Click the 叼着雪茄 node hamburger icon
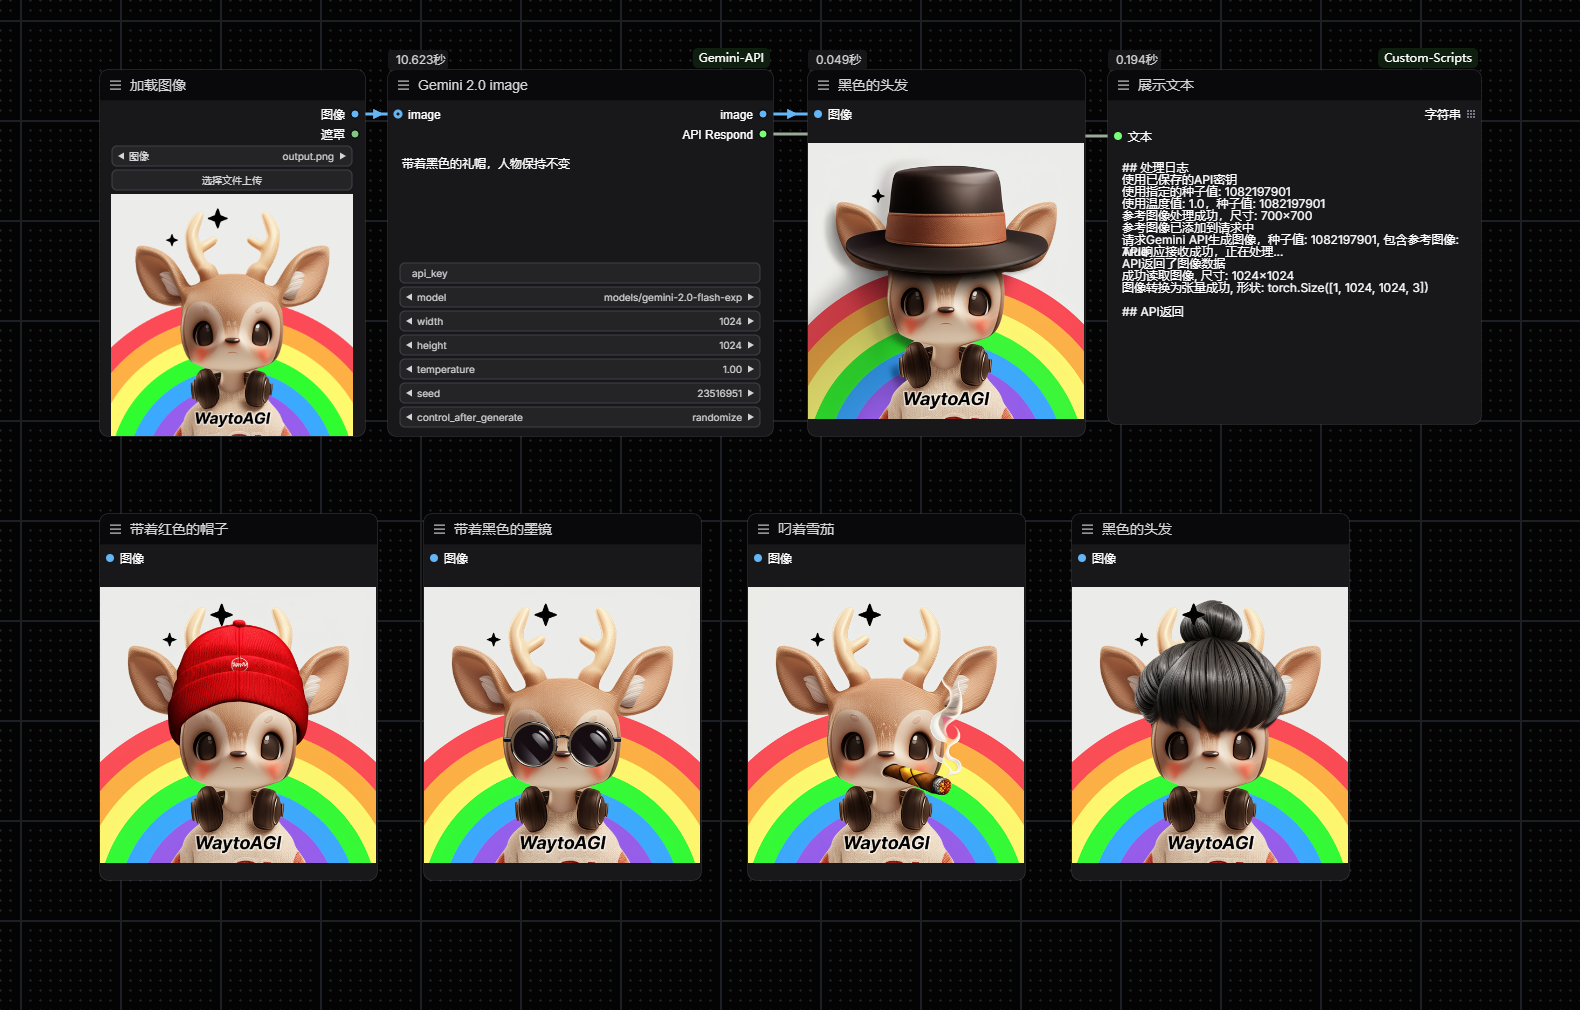The width and height of the screenshot is (1580, 1010). [764, 529]
